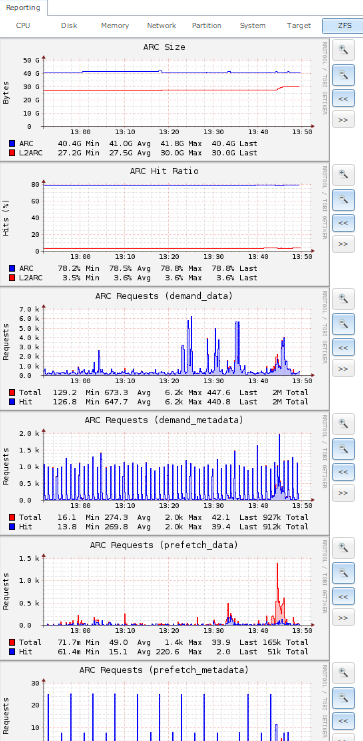Zoom in on the demand_metadata requests graph
363x741 pixels.
(343, 424)
